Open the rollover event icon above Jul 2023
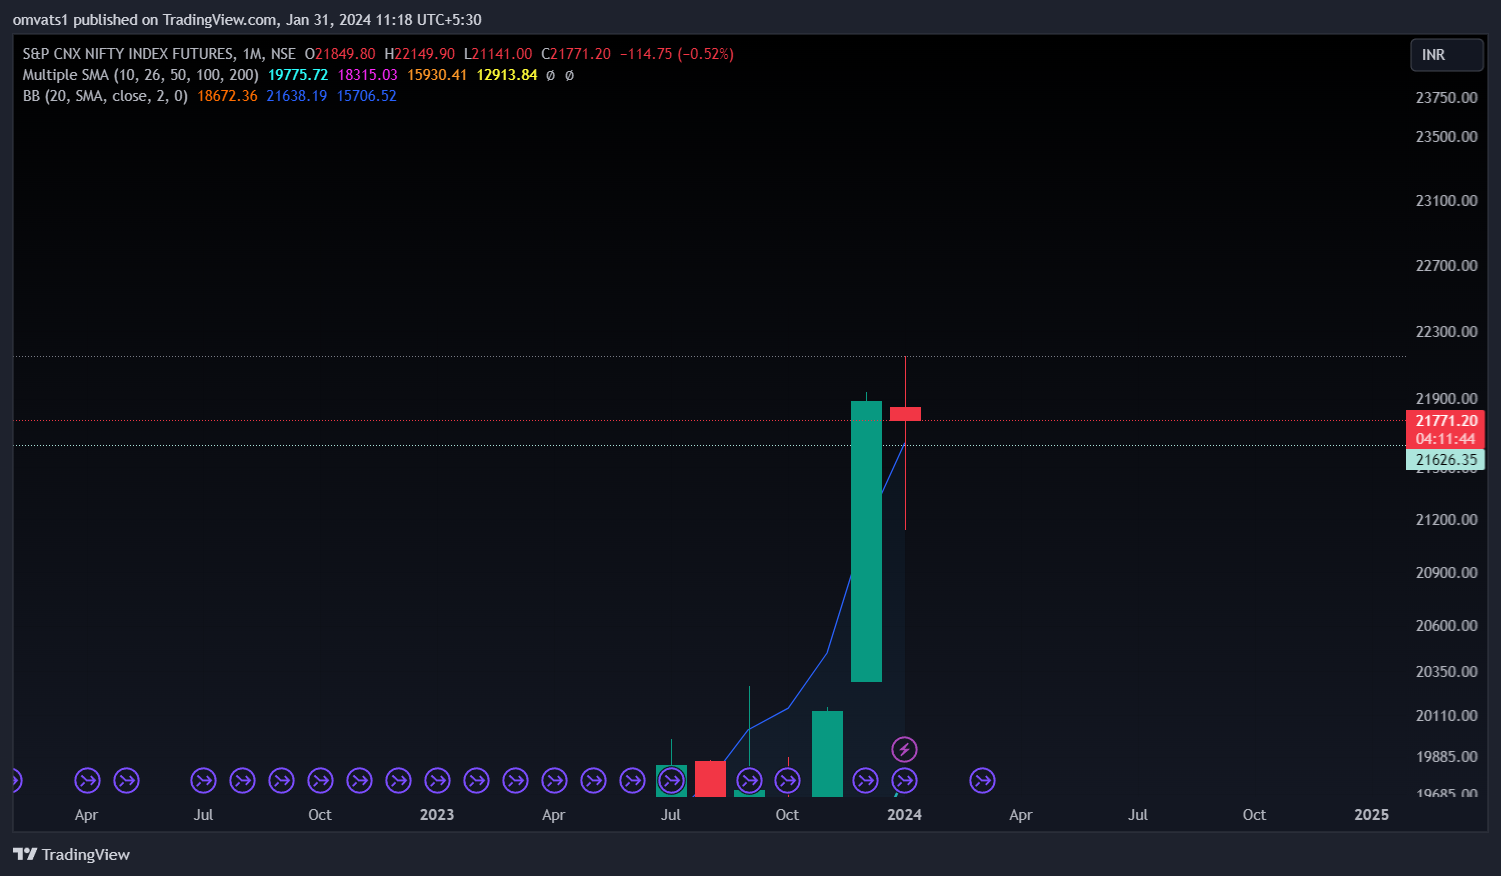 pos(671,780)
